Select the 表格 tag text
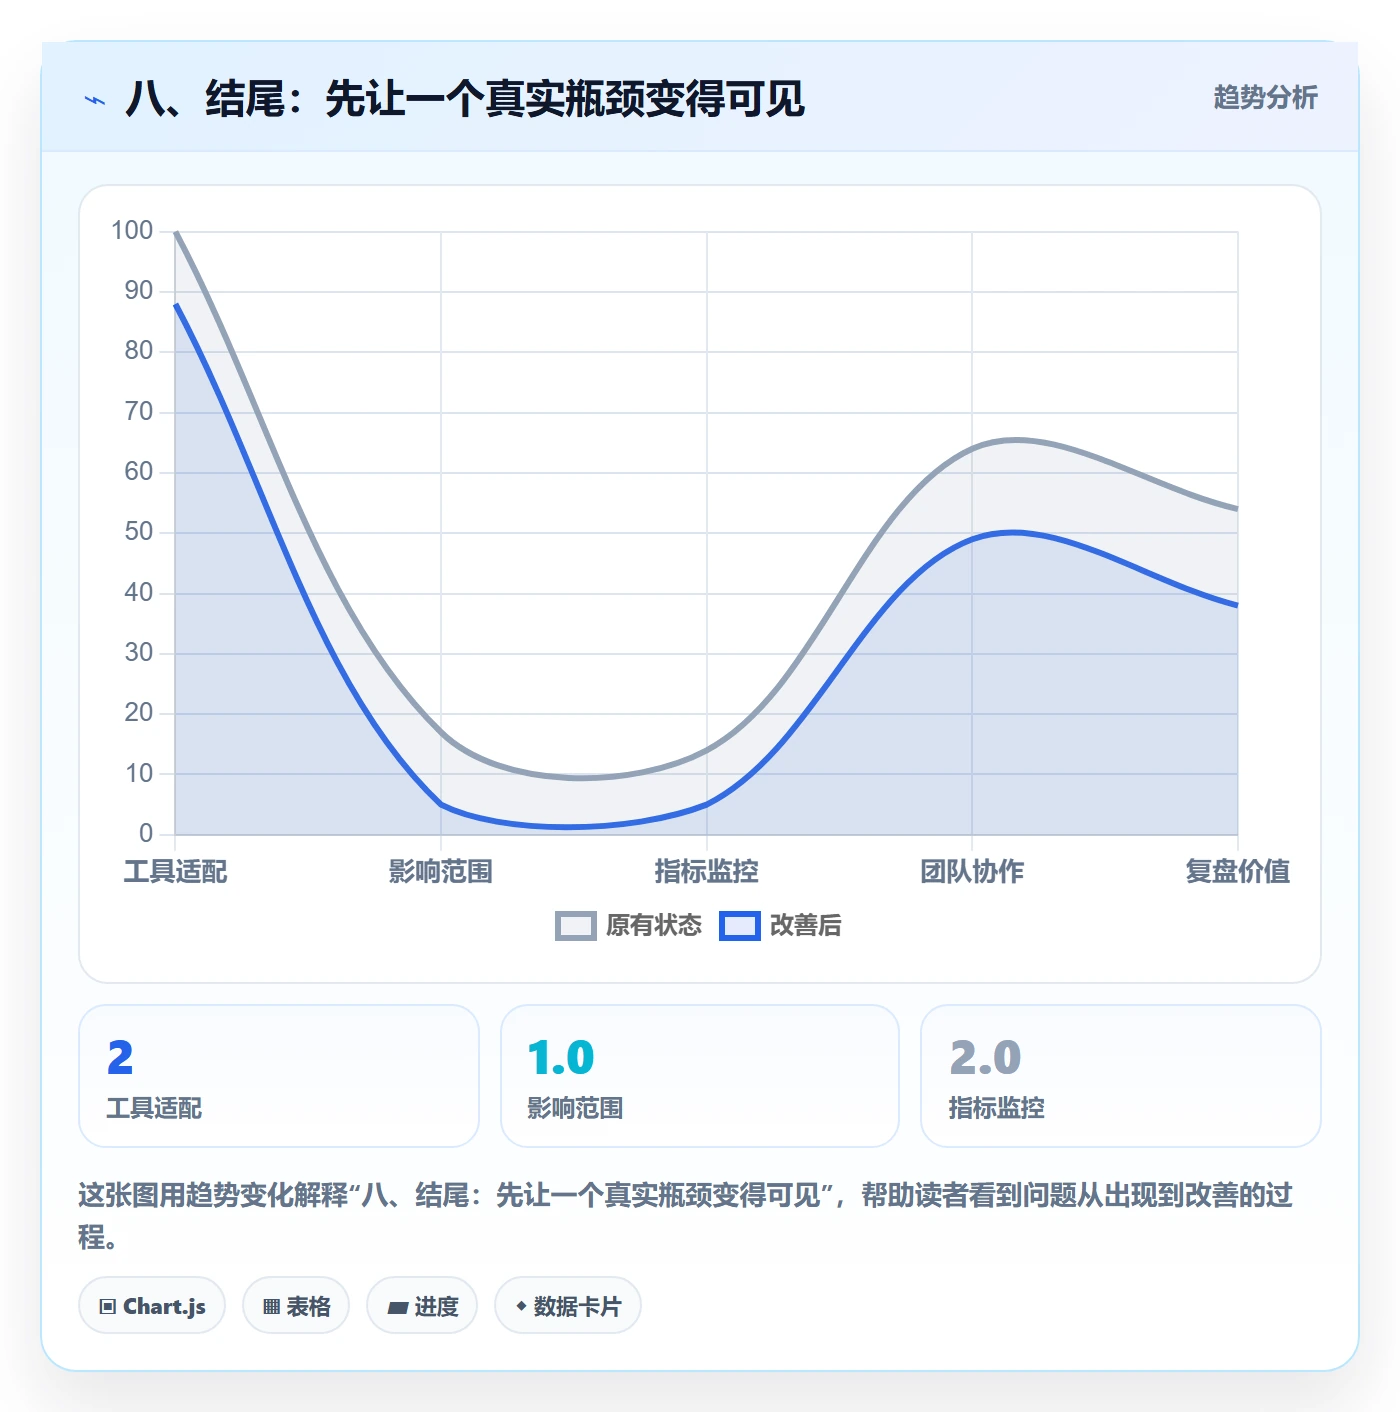Viewport: 1400px width, 1412px height. tap(308, 1307)
